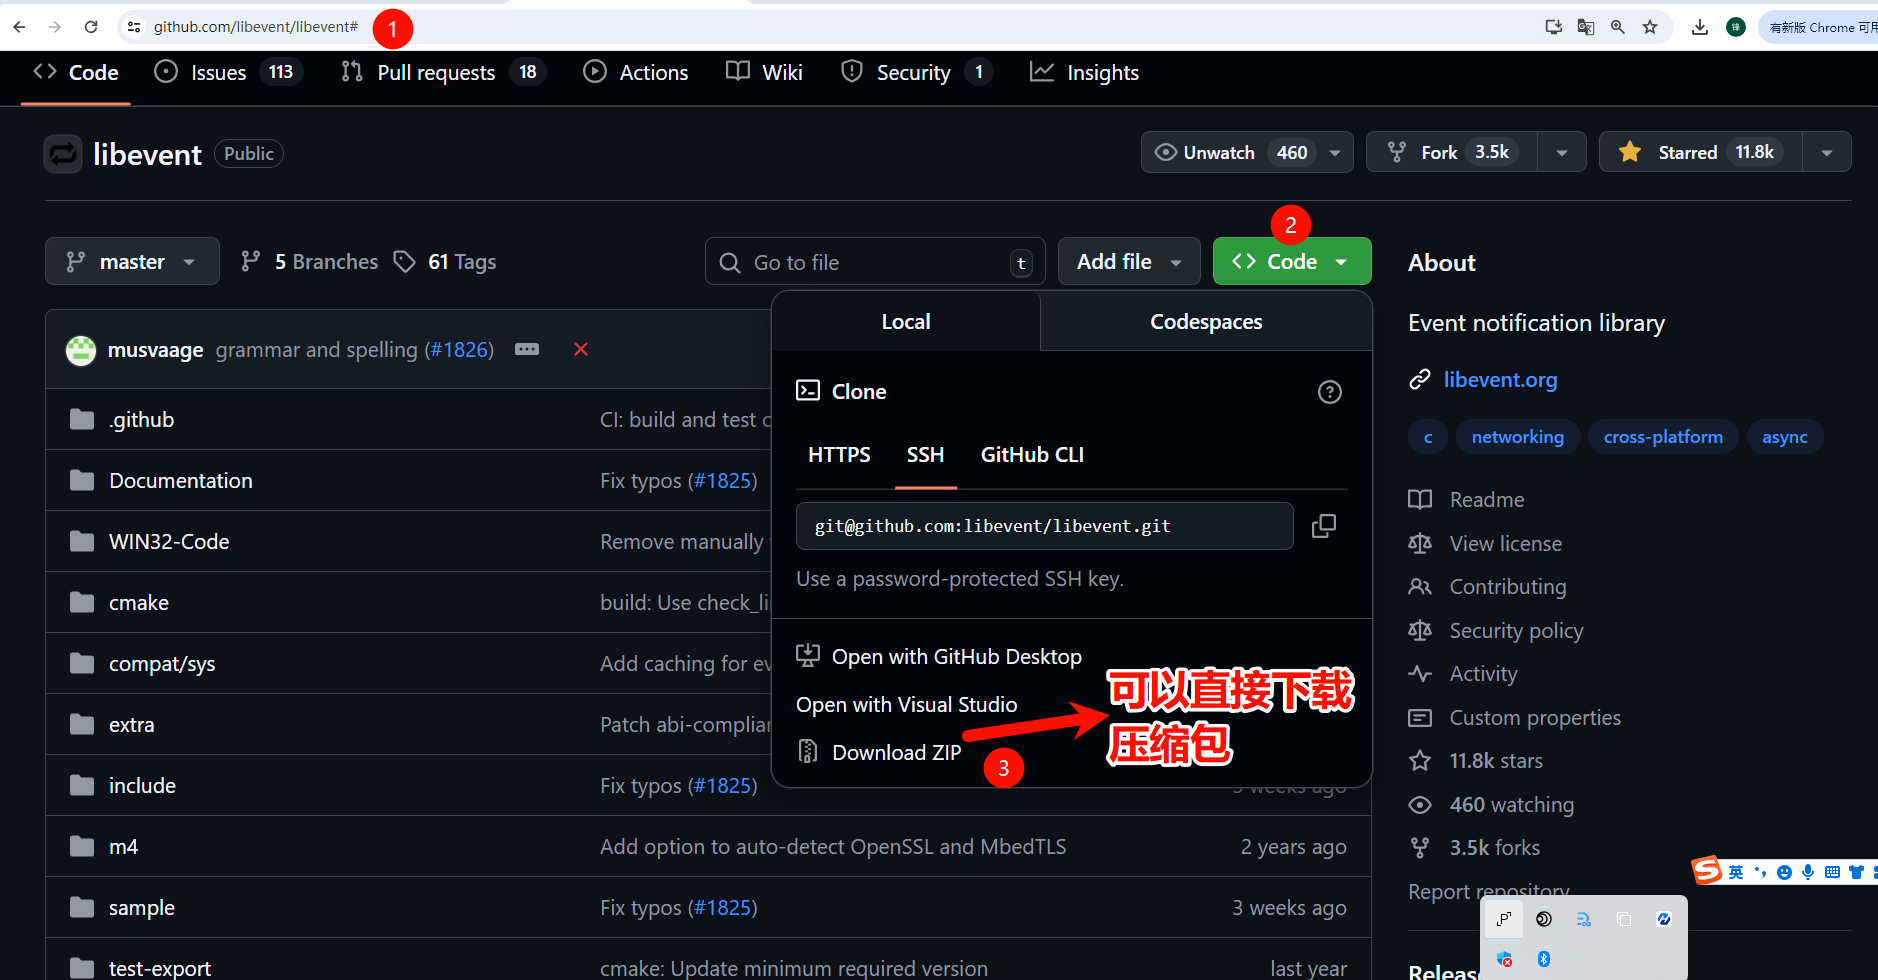Copy the SSH clone URL to clipboard
Viewport: 1878px width, 980px height.
tap(1323, 526)
